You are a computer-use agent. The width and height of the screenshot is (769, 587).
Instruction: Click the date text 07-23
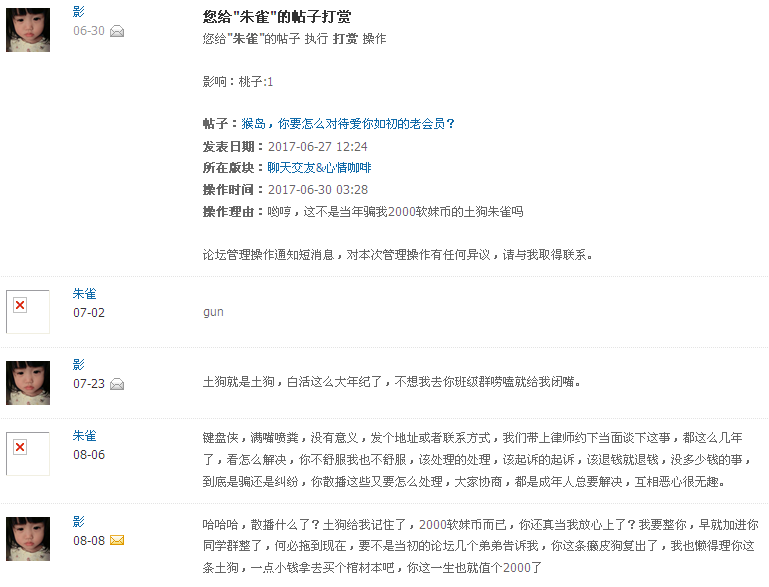(89, 383)
